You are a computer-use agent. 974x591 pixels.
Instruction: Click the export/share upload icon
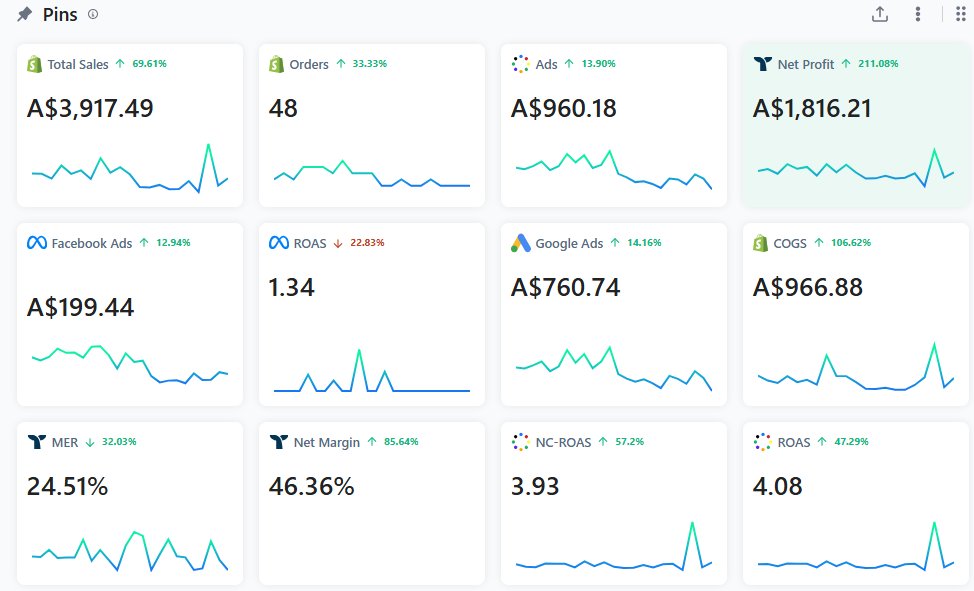point(880,14)
